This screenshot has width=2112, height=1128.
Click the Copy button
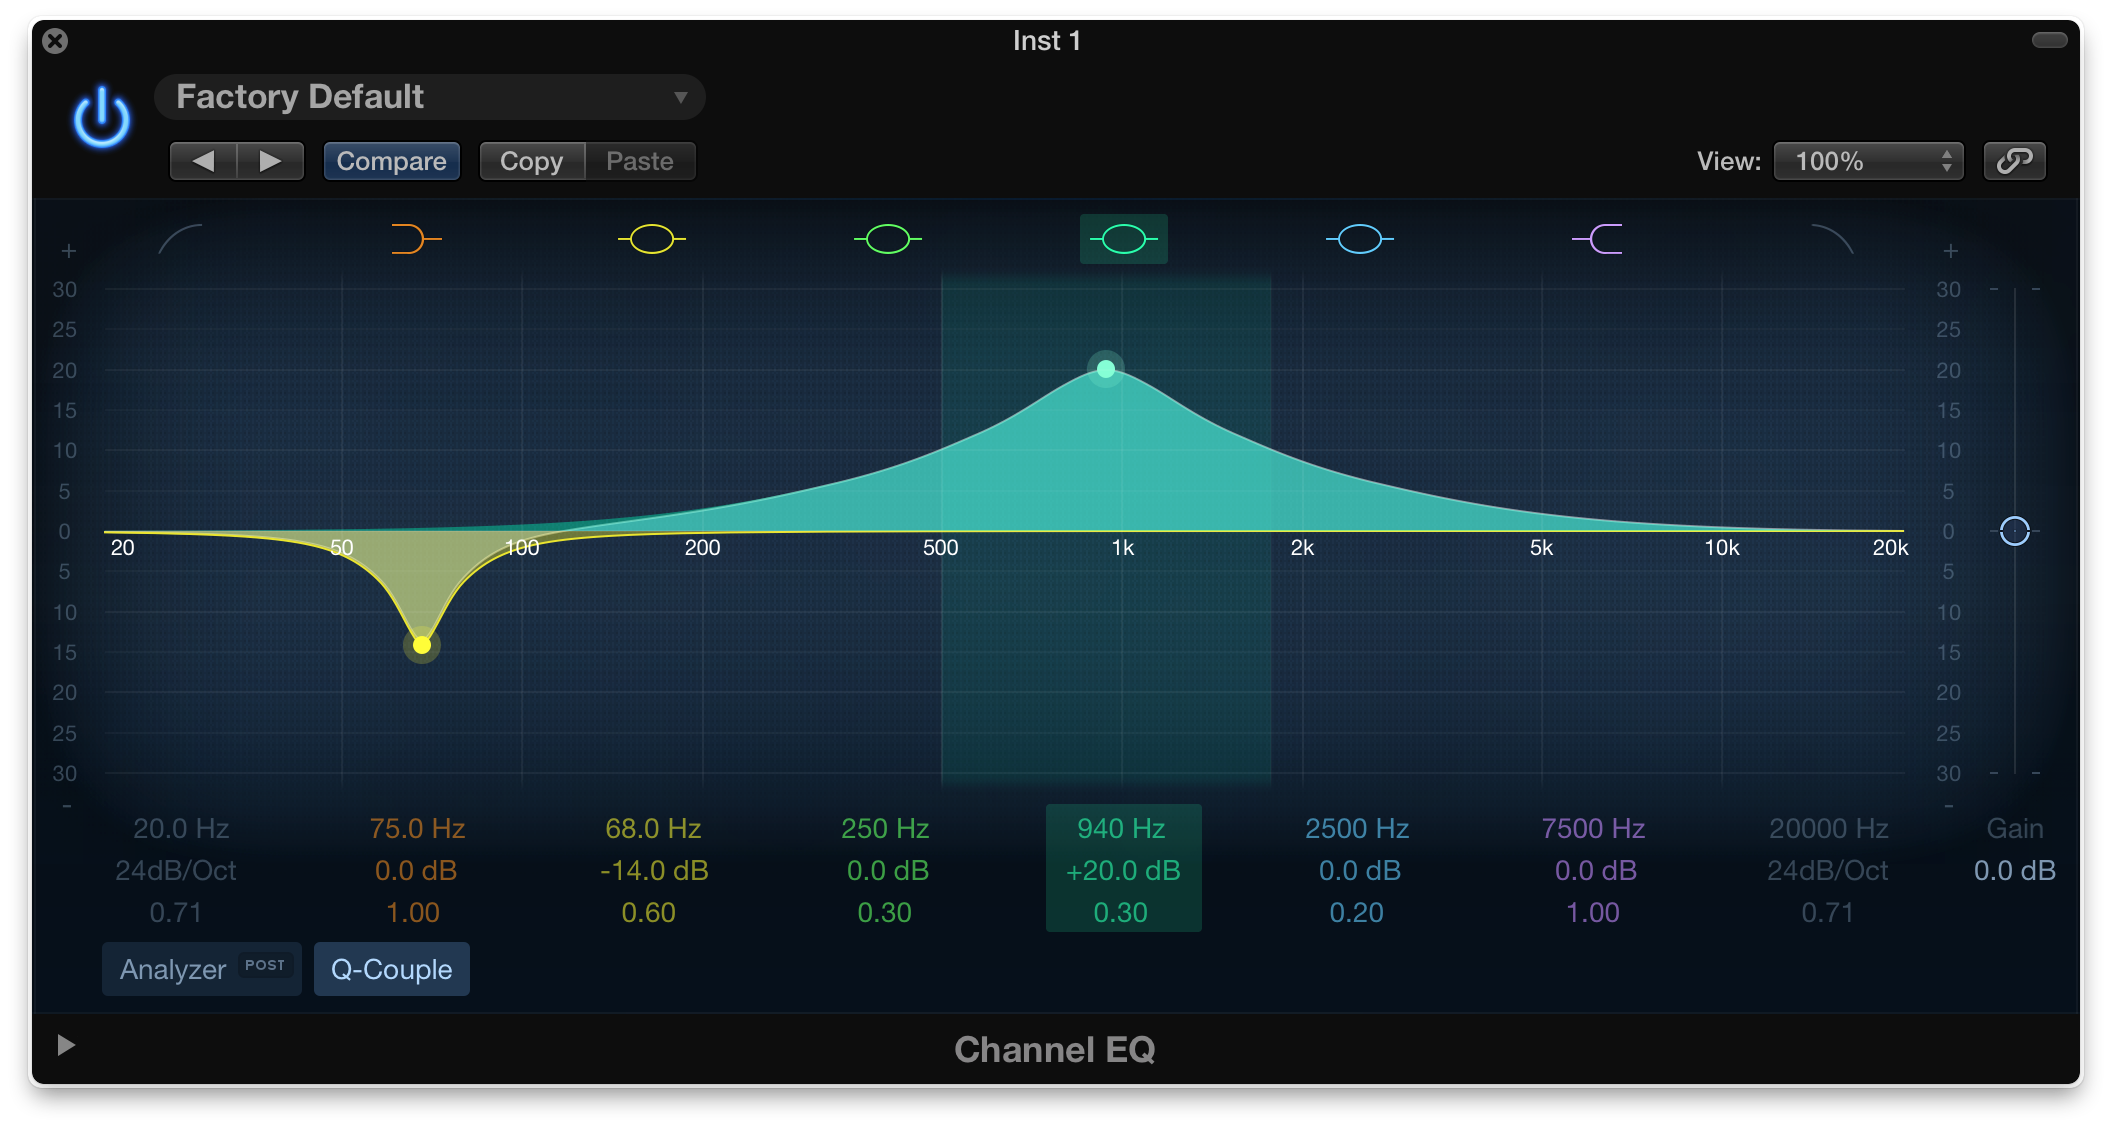click(531, 161)
